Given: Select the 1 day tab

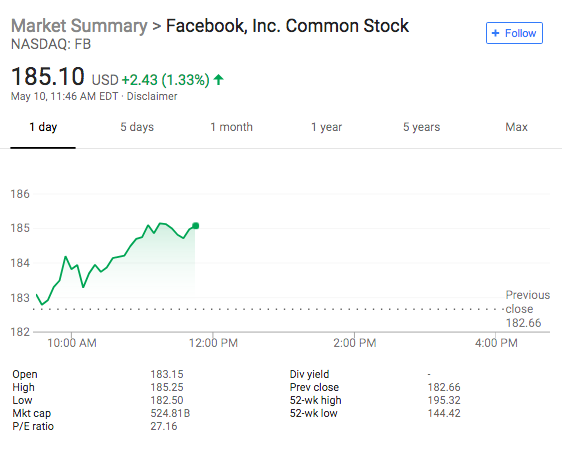Looking at the screenshot, I should [x=43, y=127].
